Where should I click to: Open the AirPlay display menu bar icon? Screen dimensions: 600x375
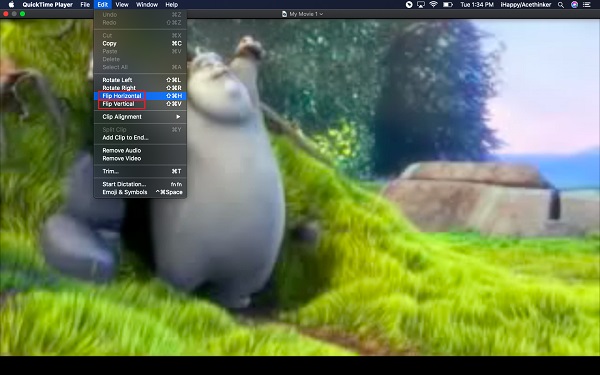421,5
